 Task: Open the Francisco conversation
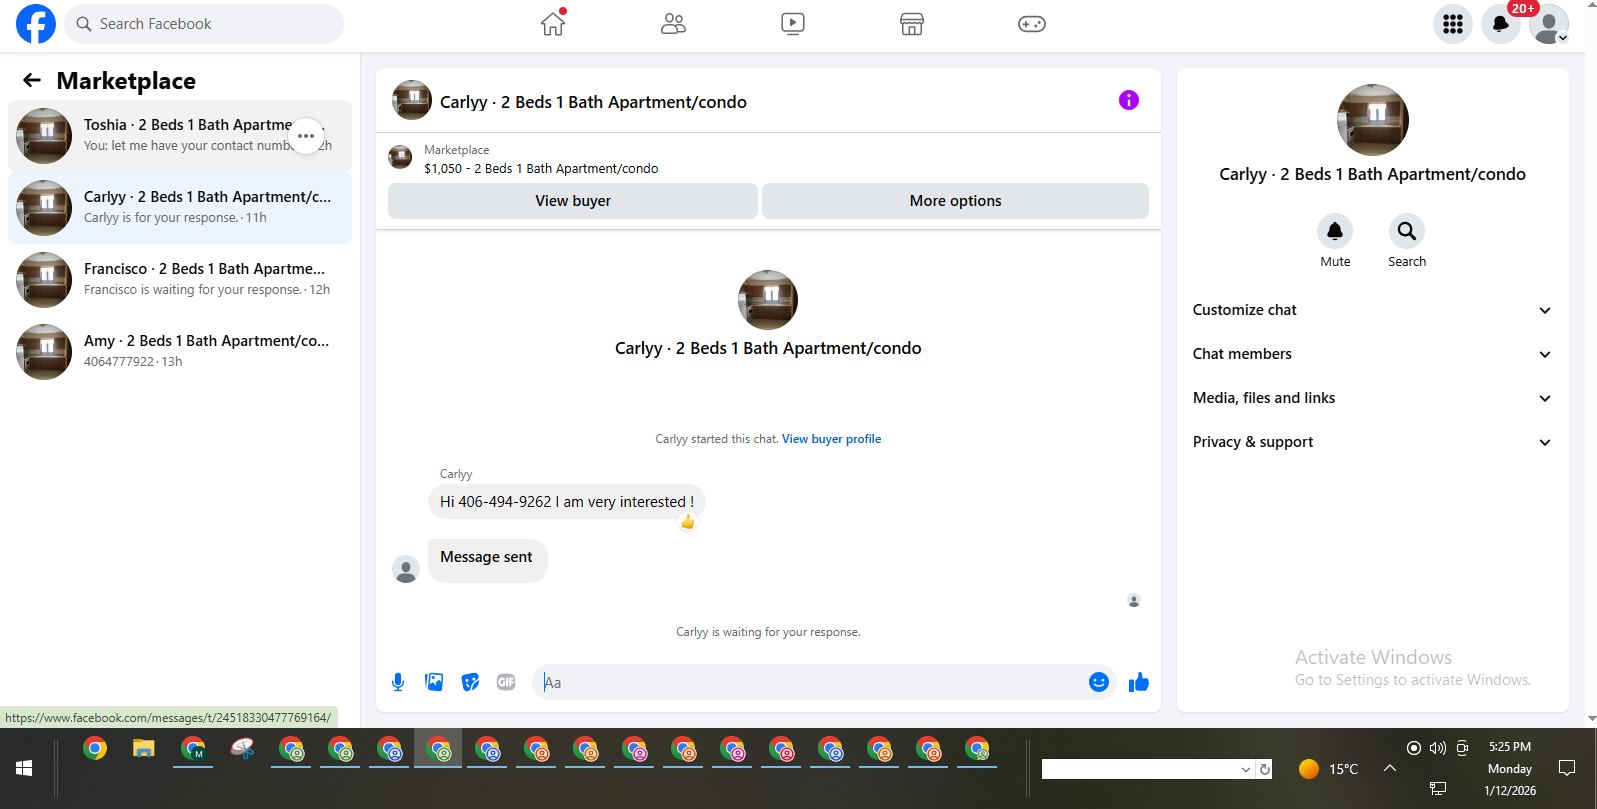click(180, 280)
